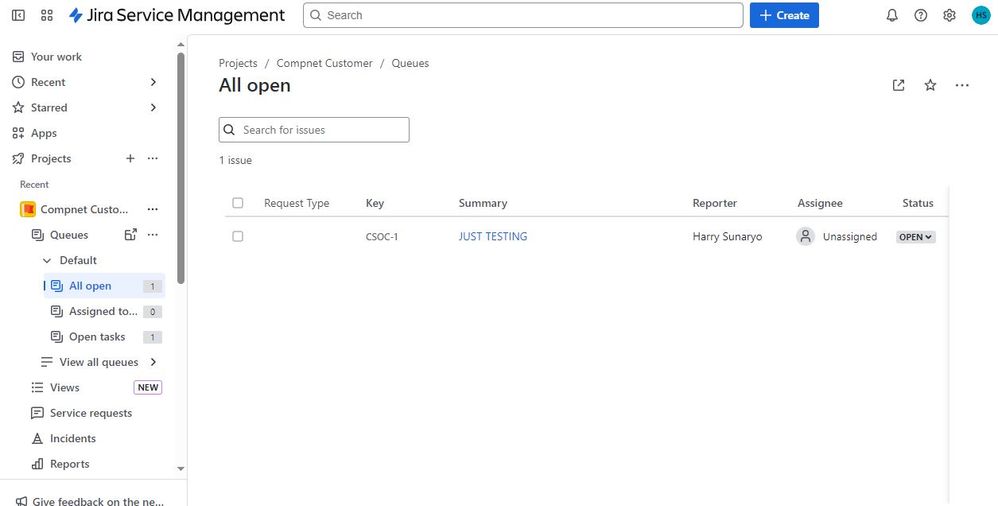Viewport: 998px width, 506px height.
Task: Click the Search for issues field
Action: pyautogui.click(x=314, y=130)
